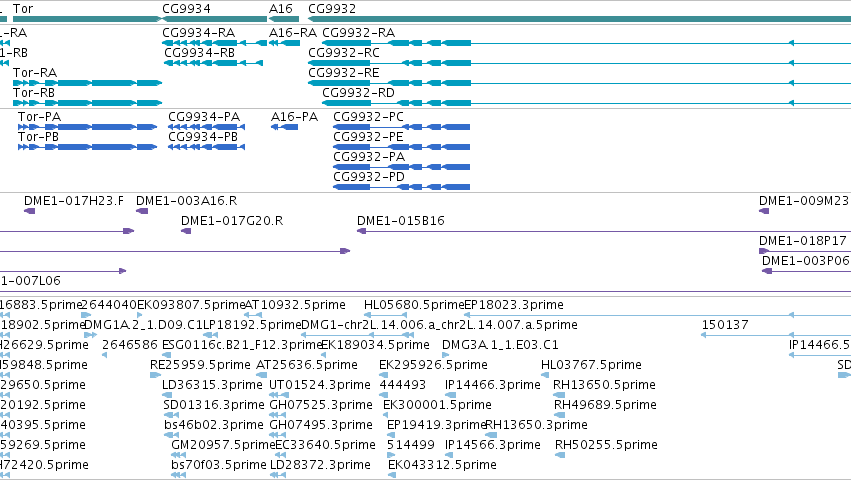Click EST EK295926.5prime
Image resolution: width=851 pixels, height=480 pixels.
(434, 365)
